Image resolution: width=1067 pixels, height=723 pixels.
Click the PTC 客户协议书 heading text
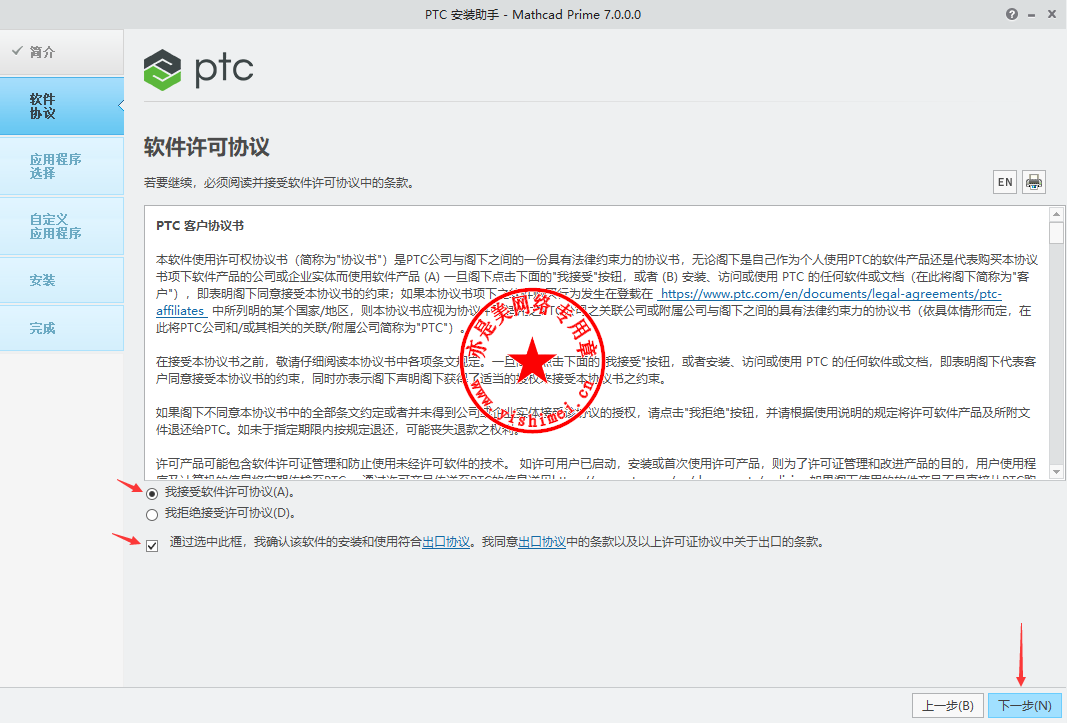pos(200,226)
